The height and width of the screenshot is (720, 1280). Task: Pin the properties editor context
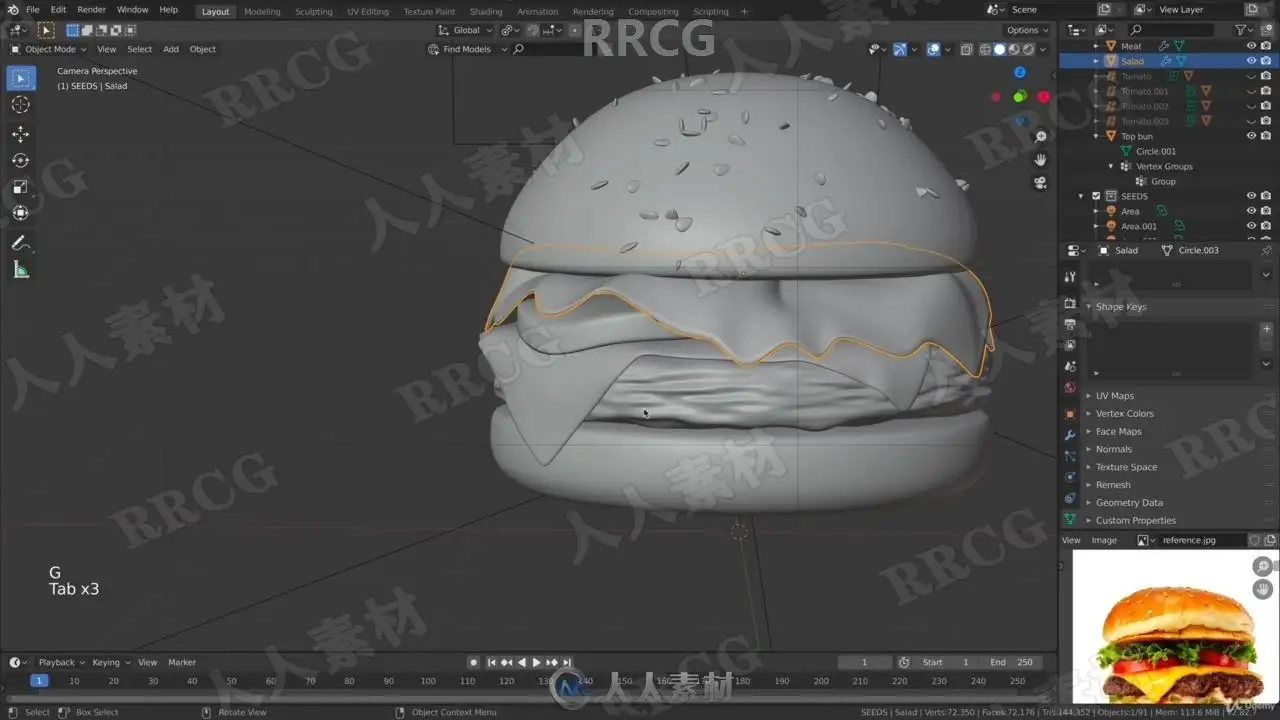(x=1266, y=250)
